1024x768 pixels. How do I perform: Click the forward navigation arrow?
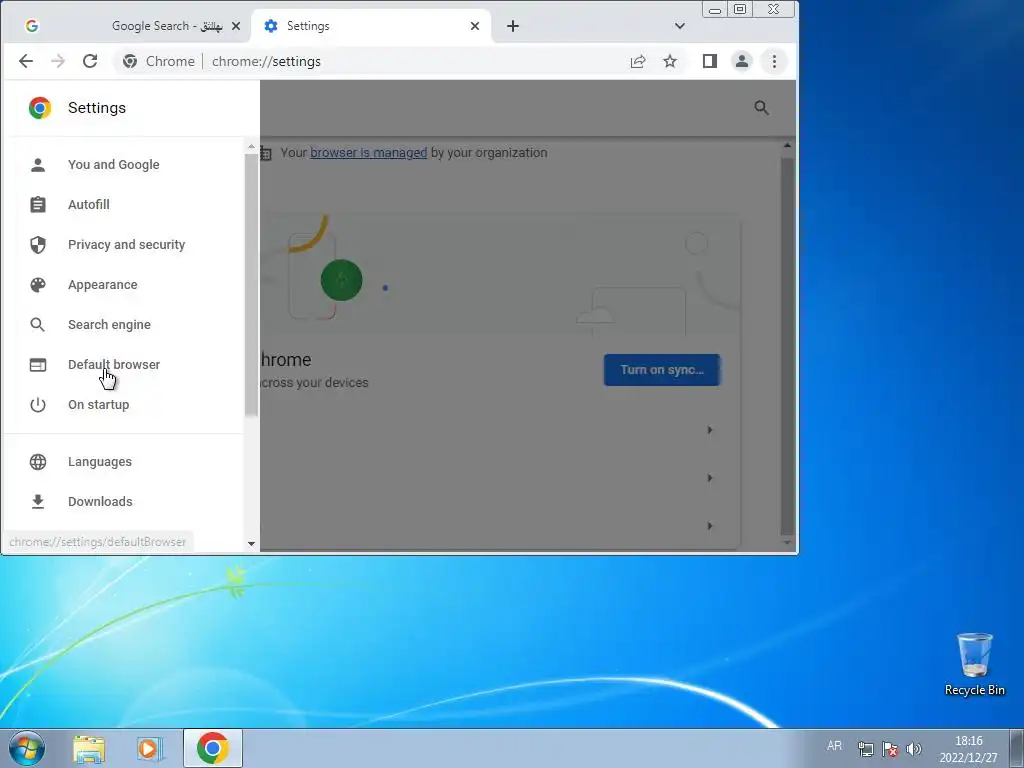tap(58, 61)
